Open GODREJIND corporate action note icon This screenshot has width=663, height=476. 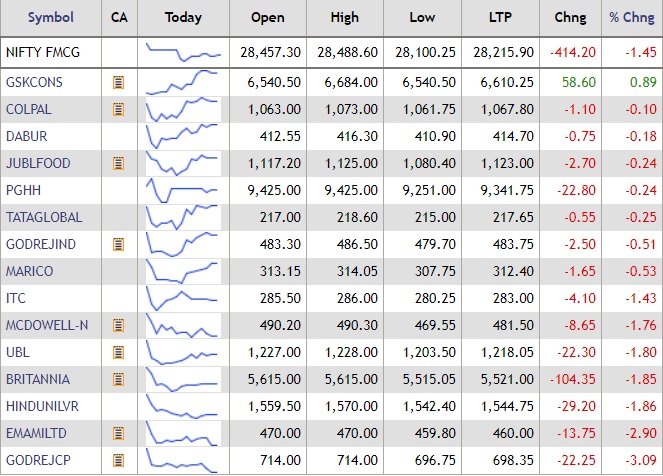pos(118,244)
